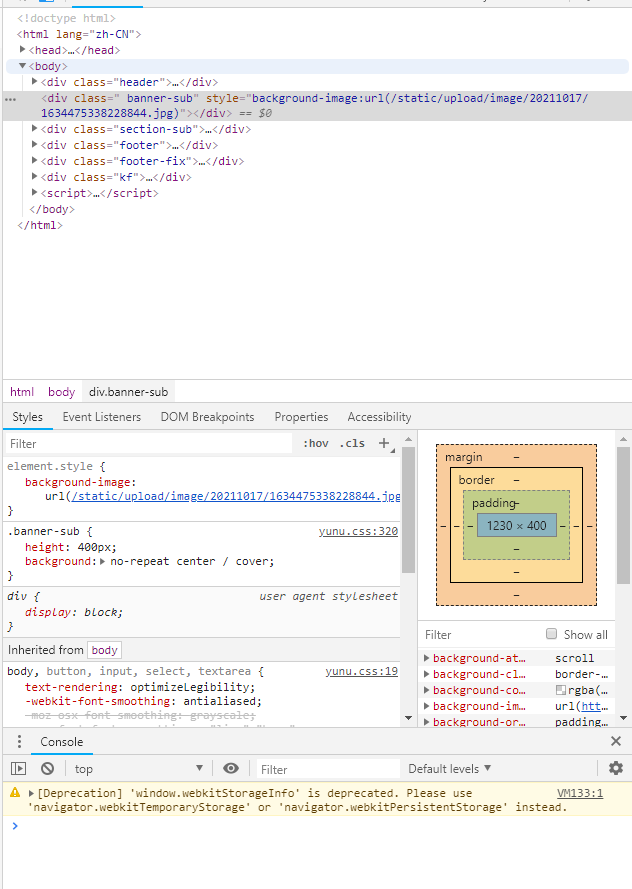
Task: Open the VM133:1 source link
Action: click(580, 793)
